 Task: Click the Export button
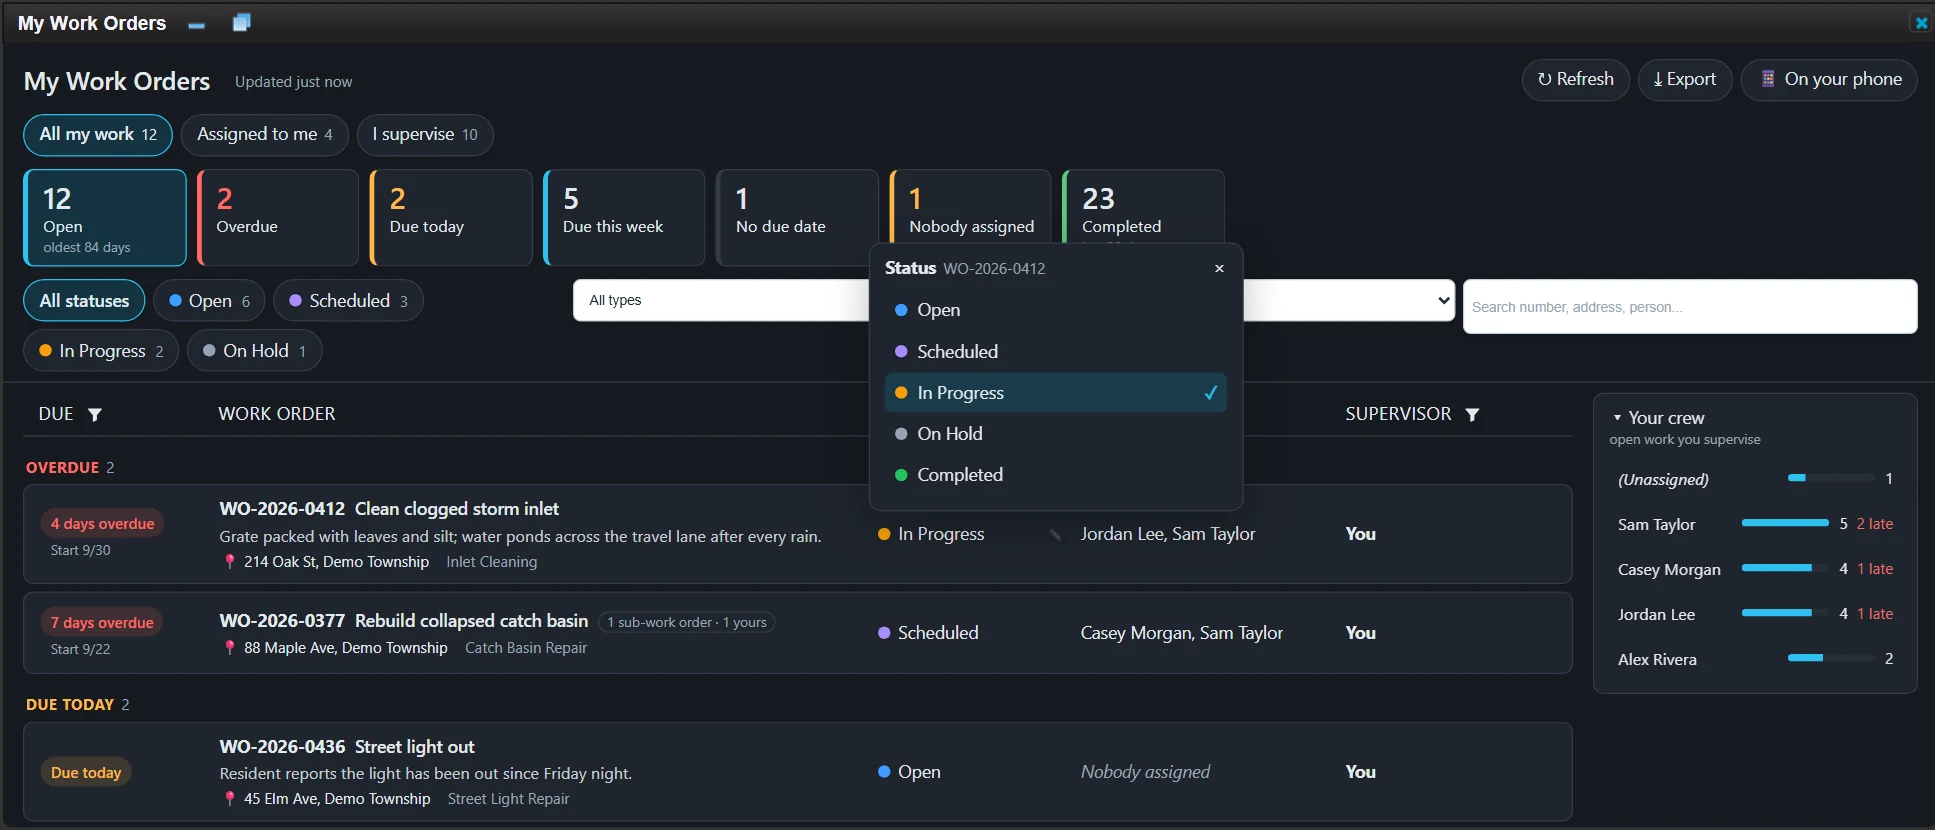[1685, 80]
